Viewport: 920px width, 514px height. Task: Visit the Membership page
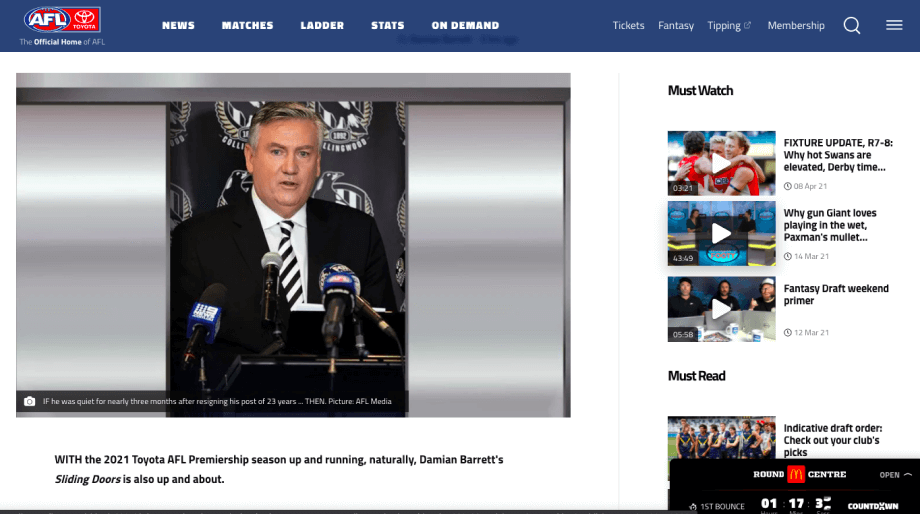pos(796,25)
